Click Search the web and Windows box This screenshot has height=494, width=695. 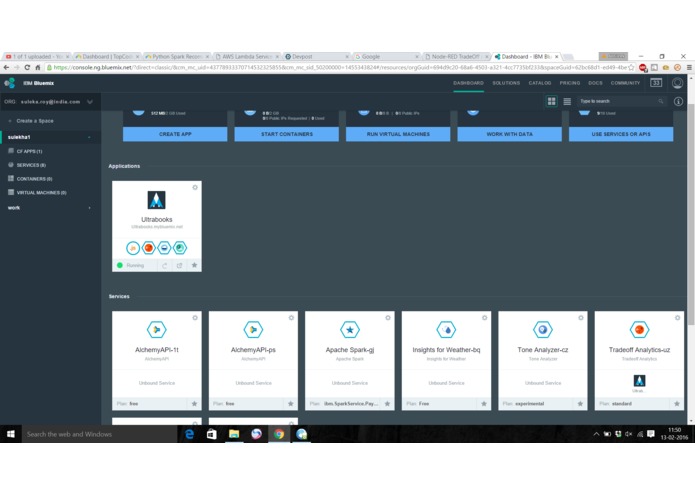99,434
